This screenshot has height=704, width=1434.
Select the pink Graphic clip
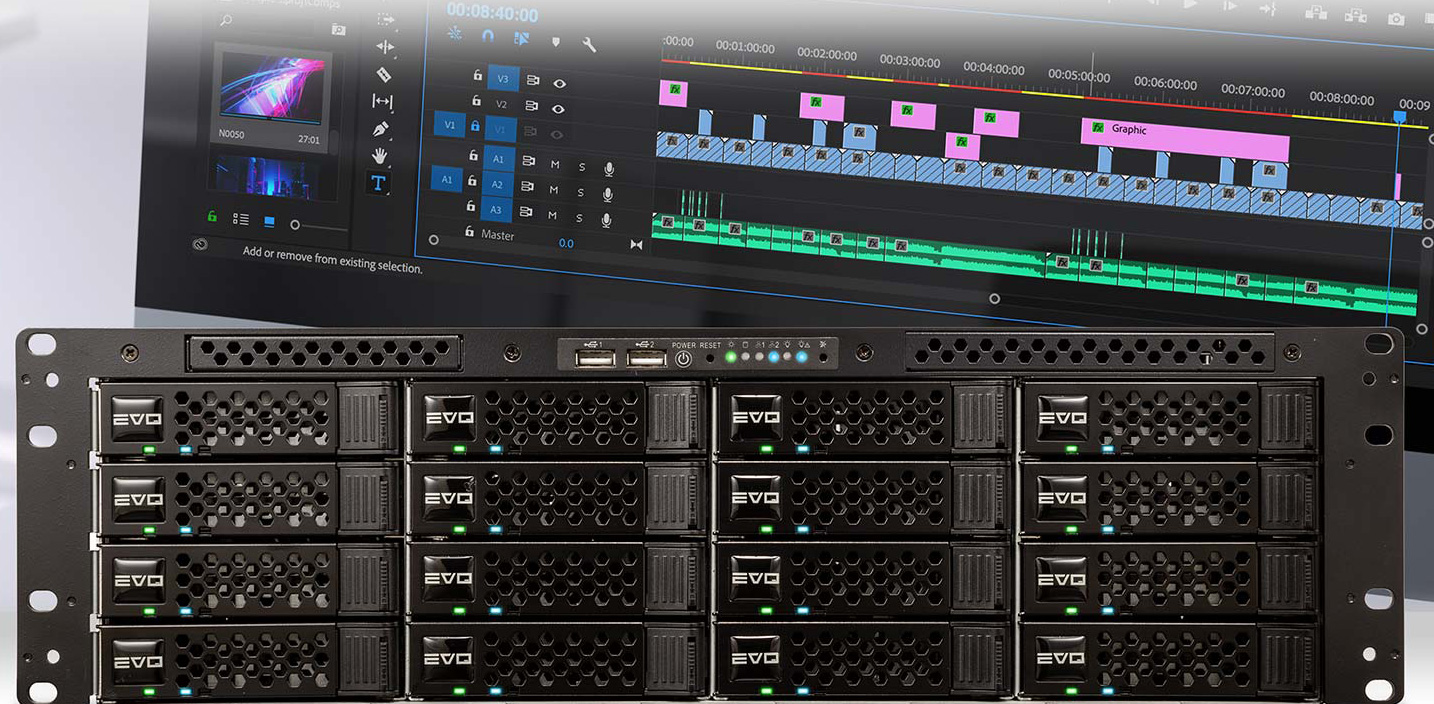coord(1185,139)
